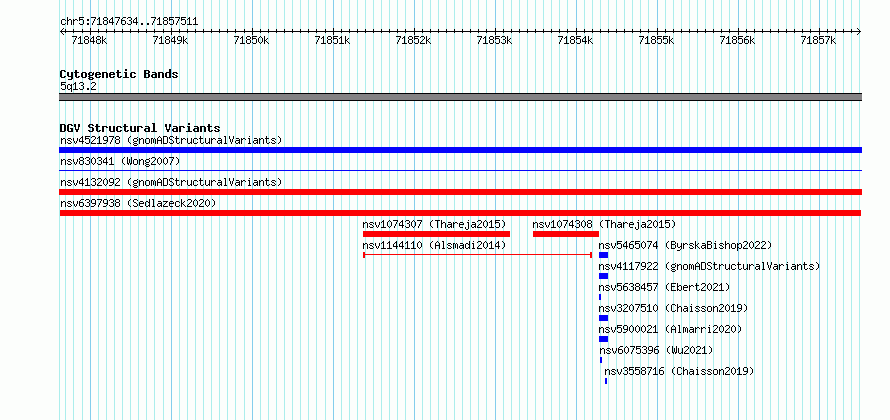Click the tiny blue marker of nsv5638457
890x420 pixels.
600,297
